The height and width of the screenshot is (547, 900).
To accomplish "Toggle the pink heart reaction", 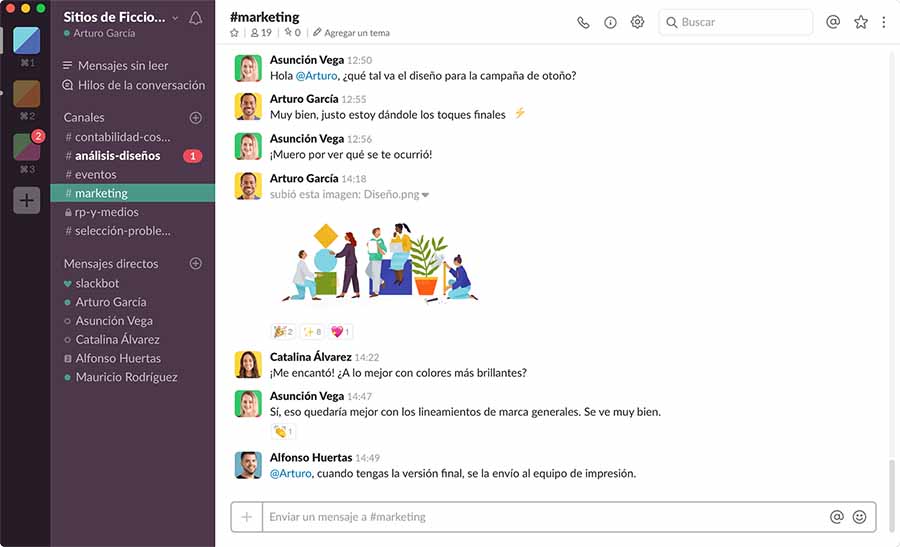I will [340, 331].
